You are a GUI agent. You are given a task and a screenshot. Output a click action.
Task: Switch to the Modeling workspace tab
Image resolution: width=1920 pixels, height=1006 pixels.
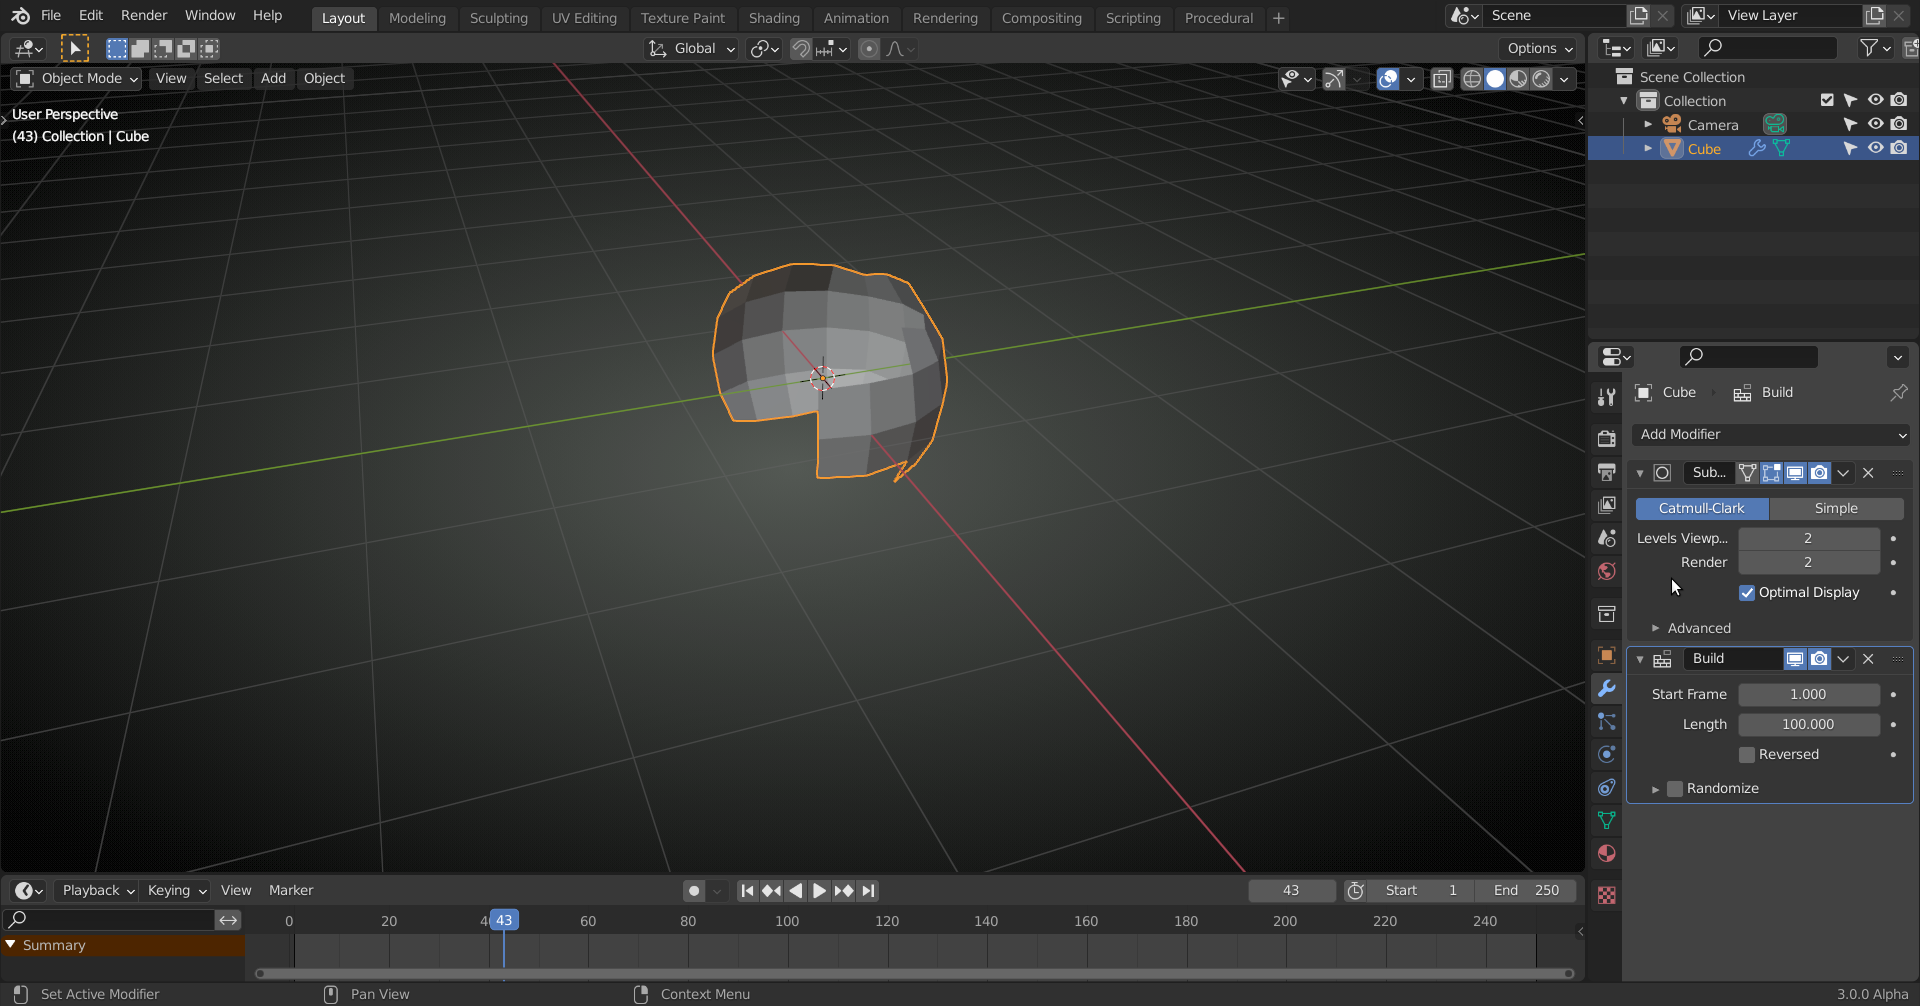pyautogui.click(x=417, y=18)
